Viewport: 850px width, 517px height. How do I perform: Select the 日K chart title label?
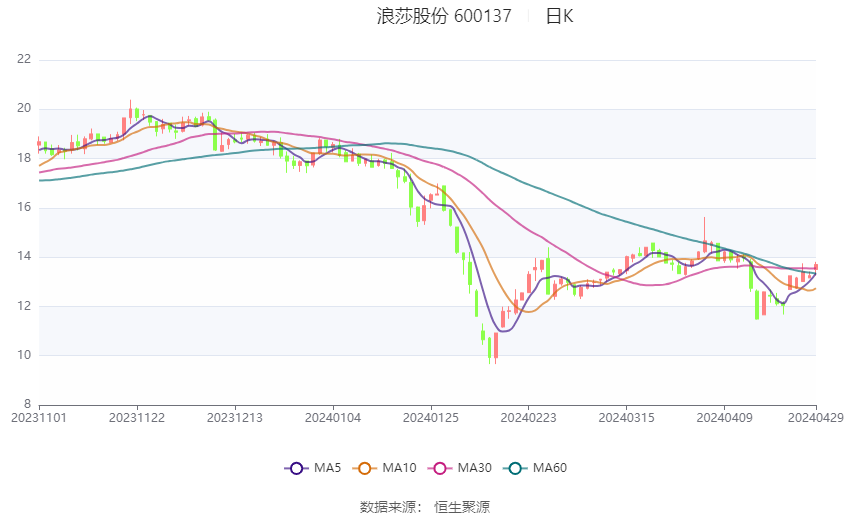(559, 16)
